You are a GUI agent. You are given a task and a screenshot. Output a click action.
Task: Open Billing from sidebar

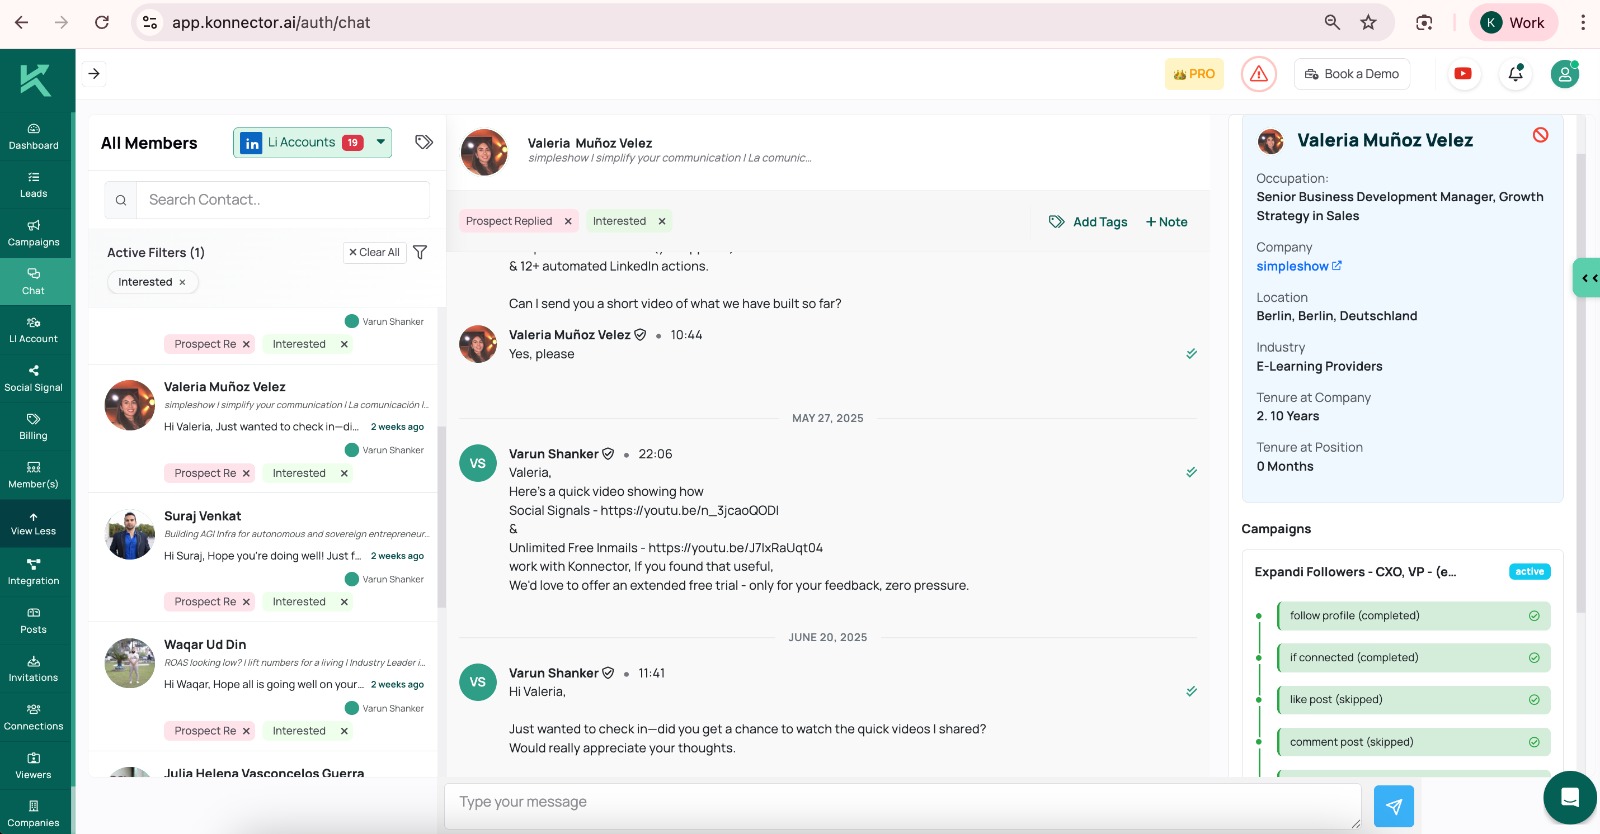tap(34, 427)
